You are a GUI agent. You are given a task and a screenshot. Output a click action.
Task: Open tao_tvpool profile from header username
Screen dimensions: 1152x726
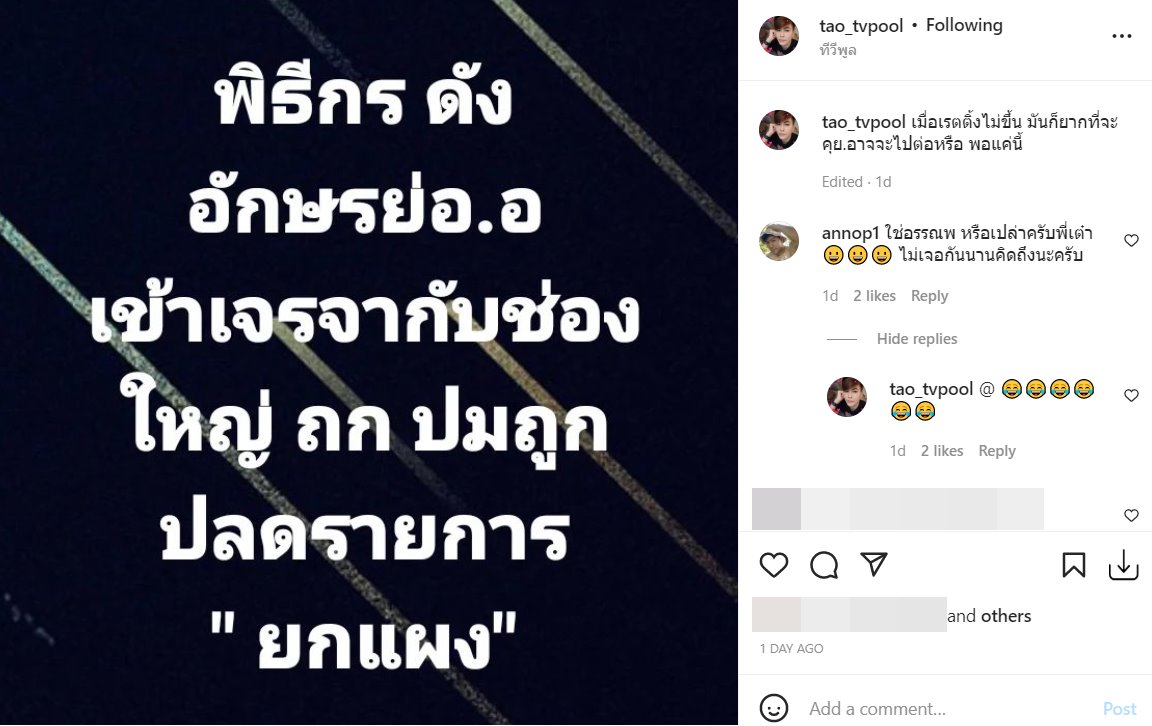[x=861, y=26]
